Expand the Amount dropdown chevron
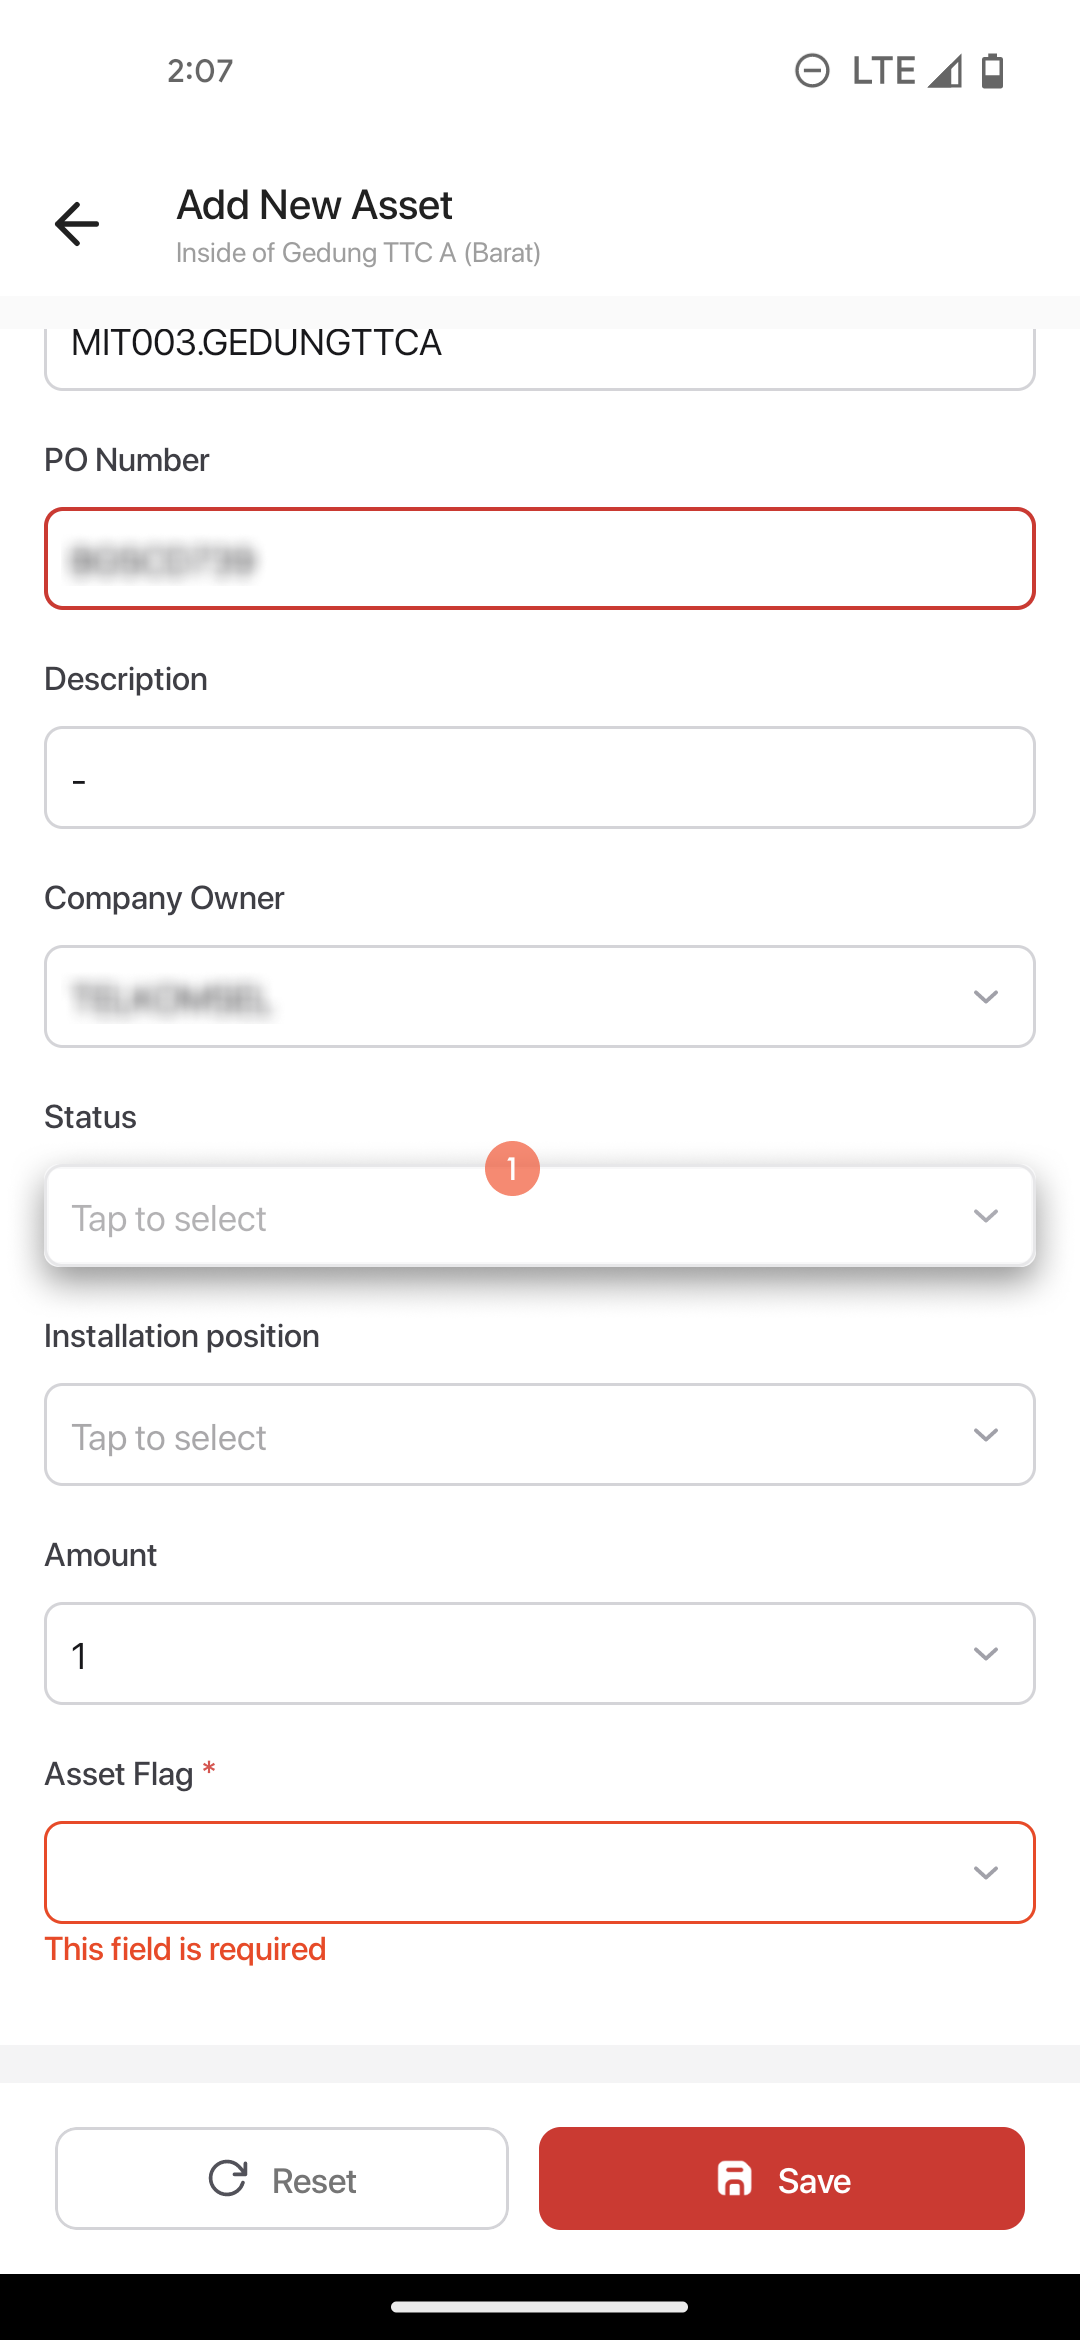 (x=986, y=1654)
